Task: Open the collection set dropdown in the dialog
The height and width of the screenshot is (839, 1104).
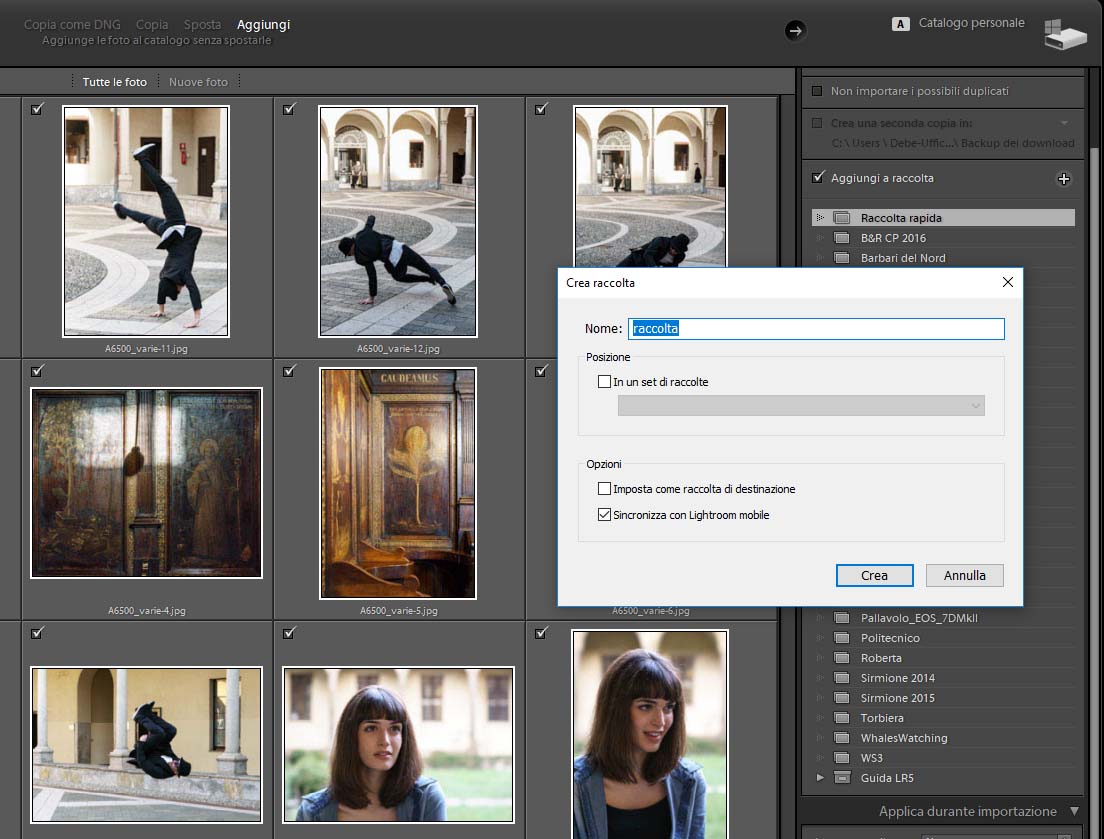Action: (801, 406)
